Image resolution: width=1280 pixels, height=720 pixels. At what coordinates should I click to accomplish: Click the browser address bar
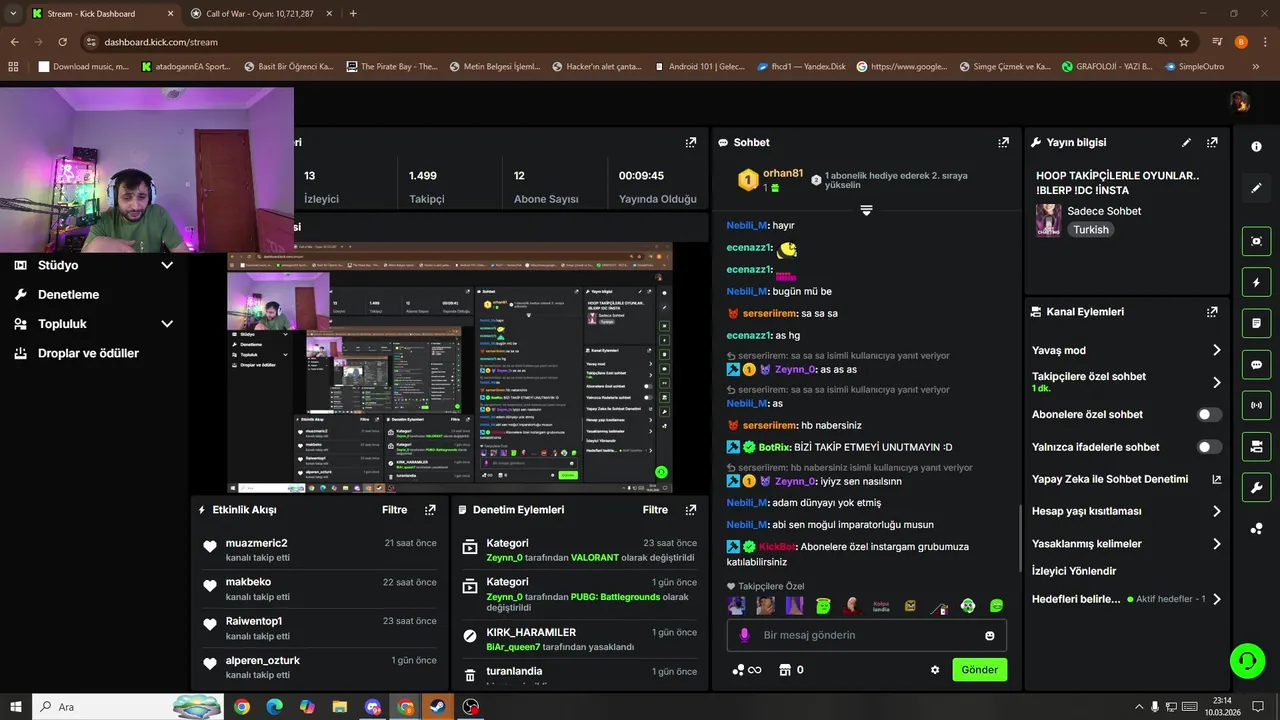[620, 42]
